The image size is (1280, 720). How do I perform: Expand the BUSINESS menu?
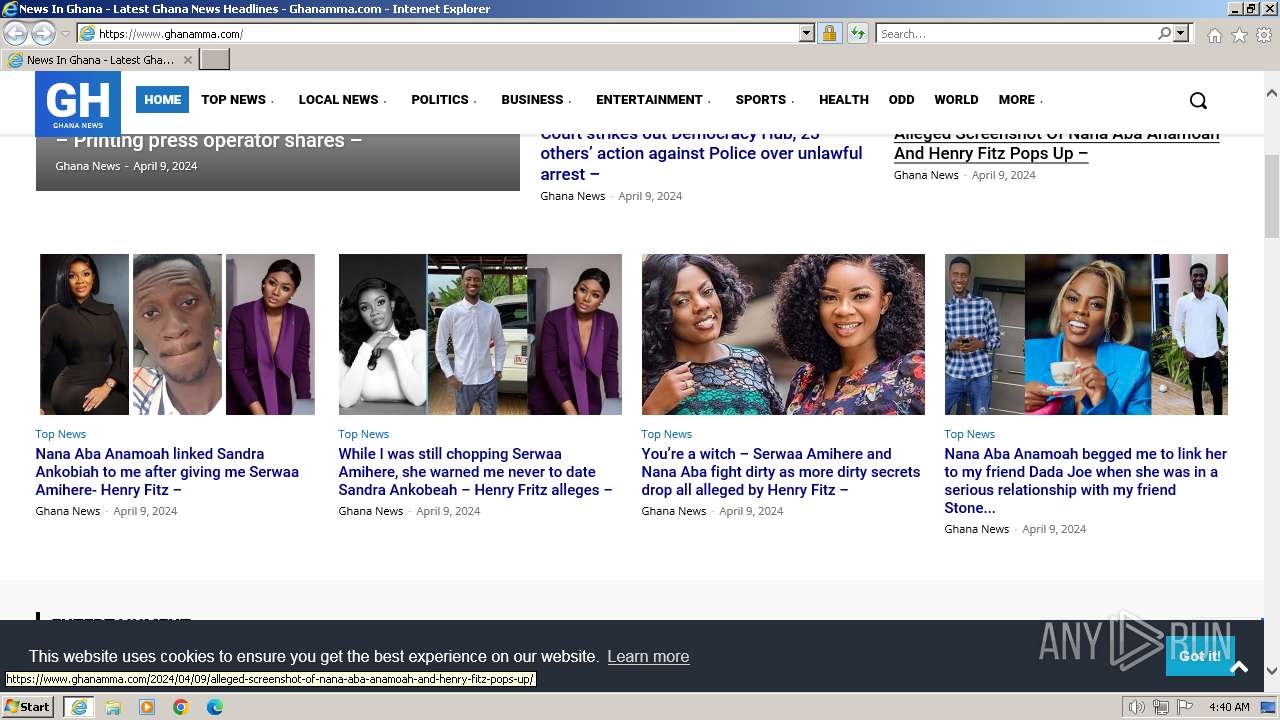click(x=536, y=100)
